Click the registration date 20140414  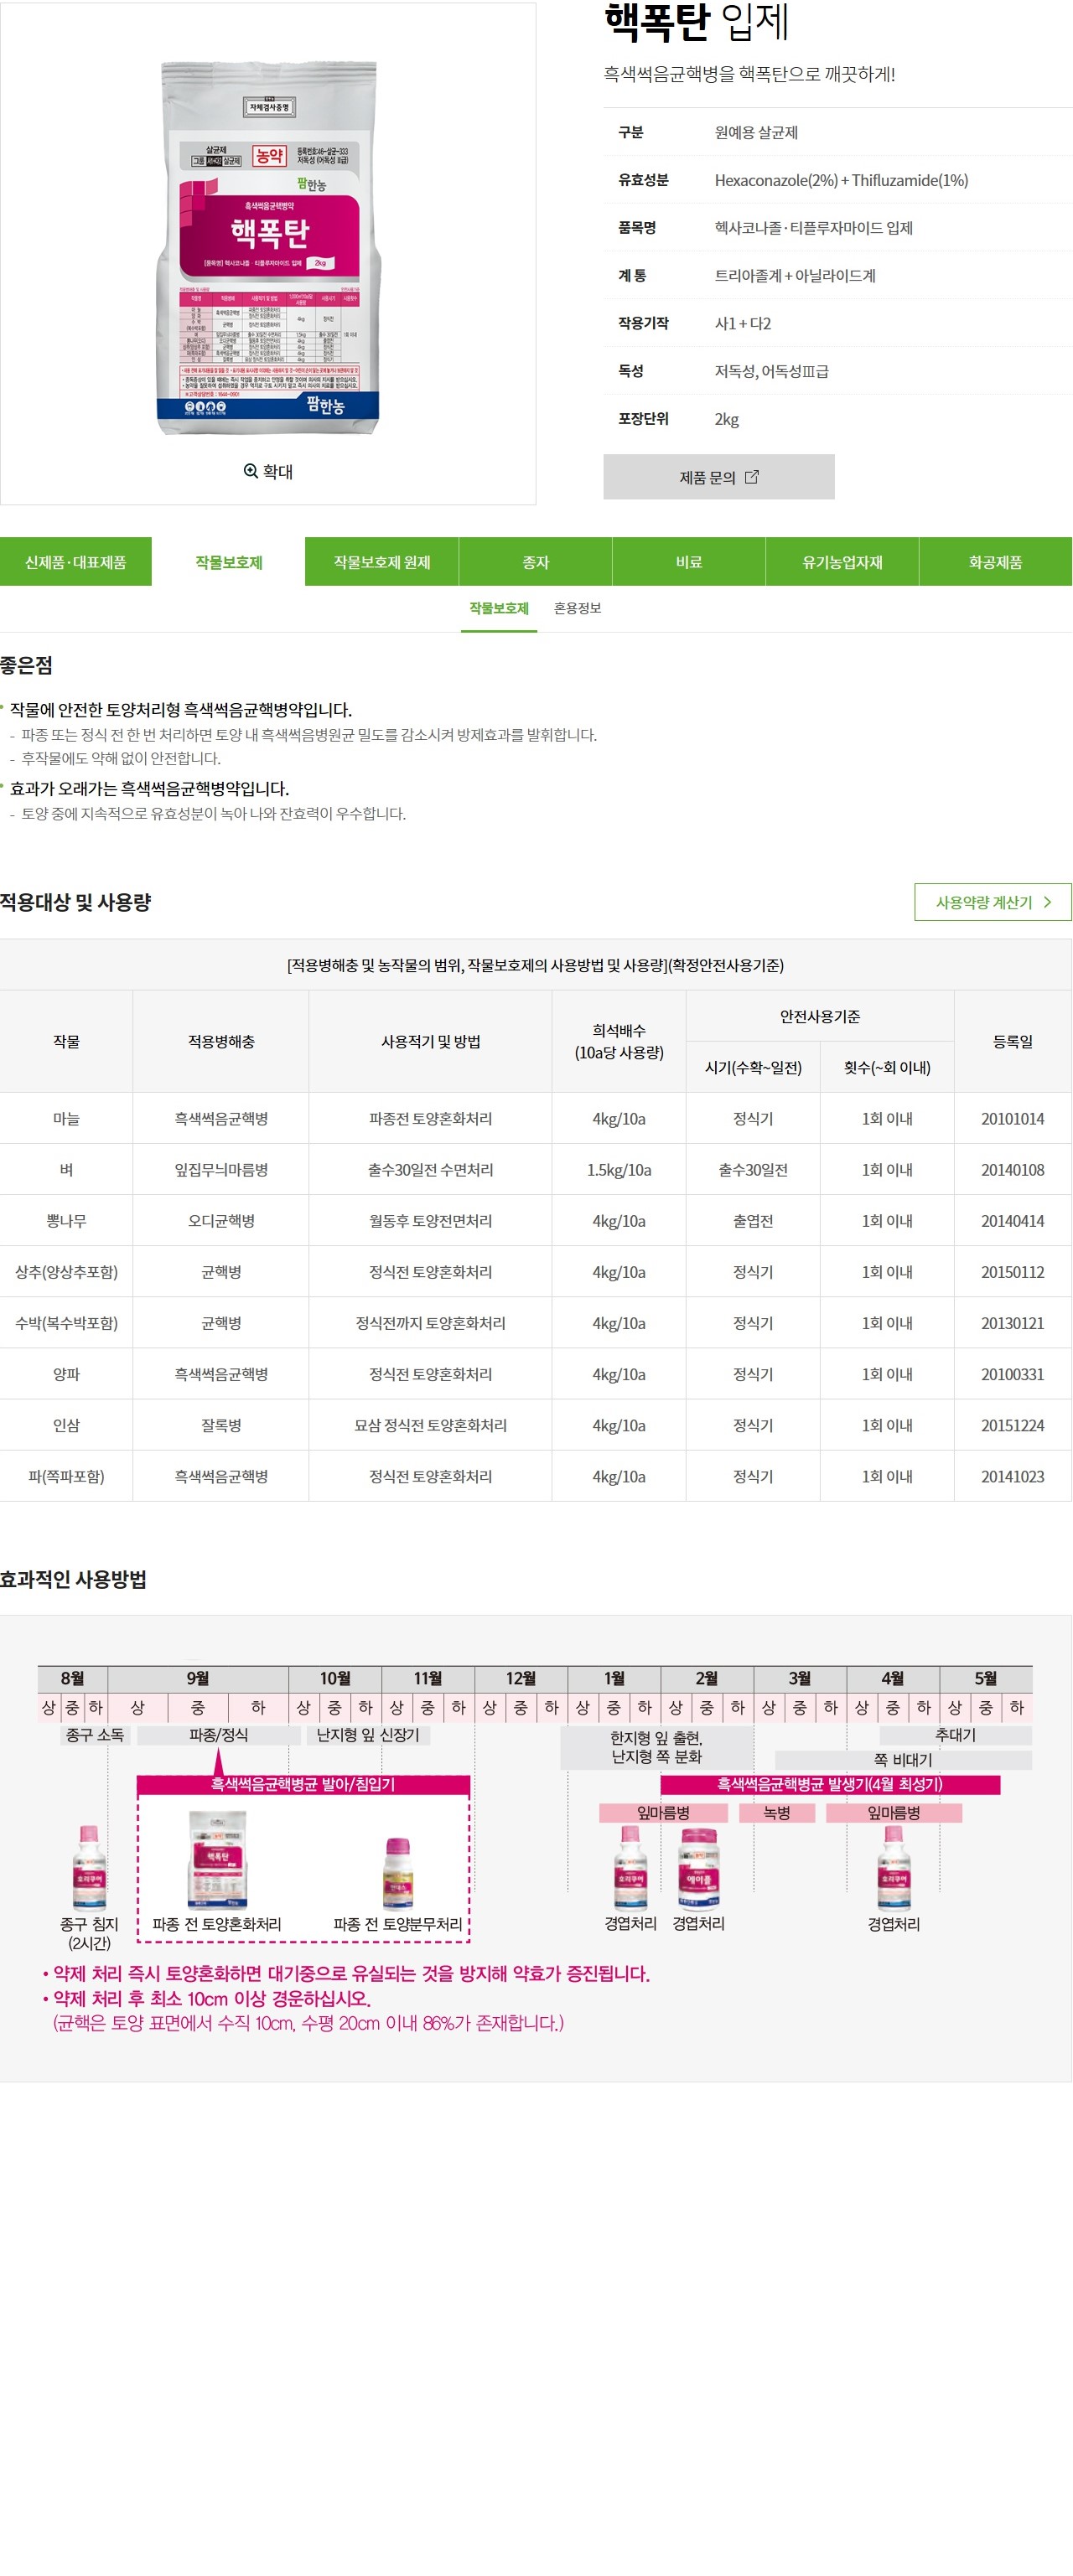pos(1012,1220)
